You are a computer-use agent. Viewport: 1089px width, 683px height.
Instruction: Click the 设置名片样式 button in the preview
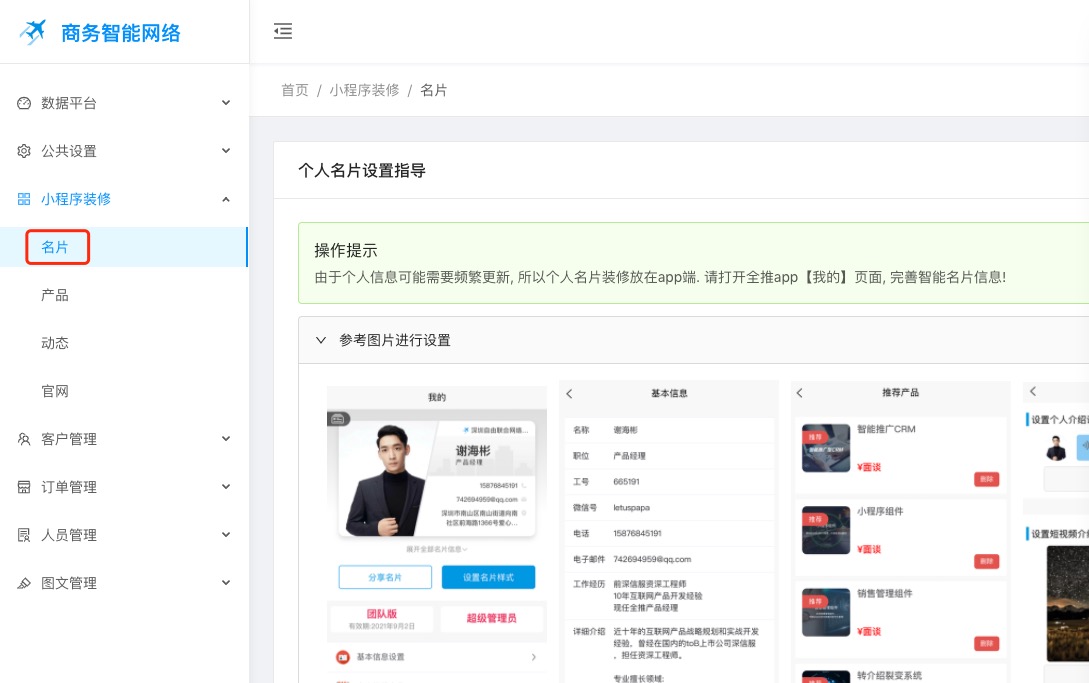click(x=488, y=577)
